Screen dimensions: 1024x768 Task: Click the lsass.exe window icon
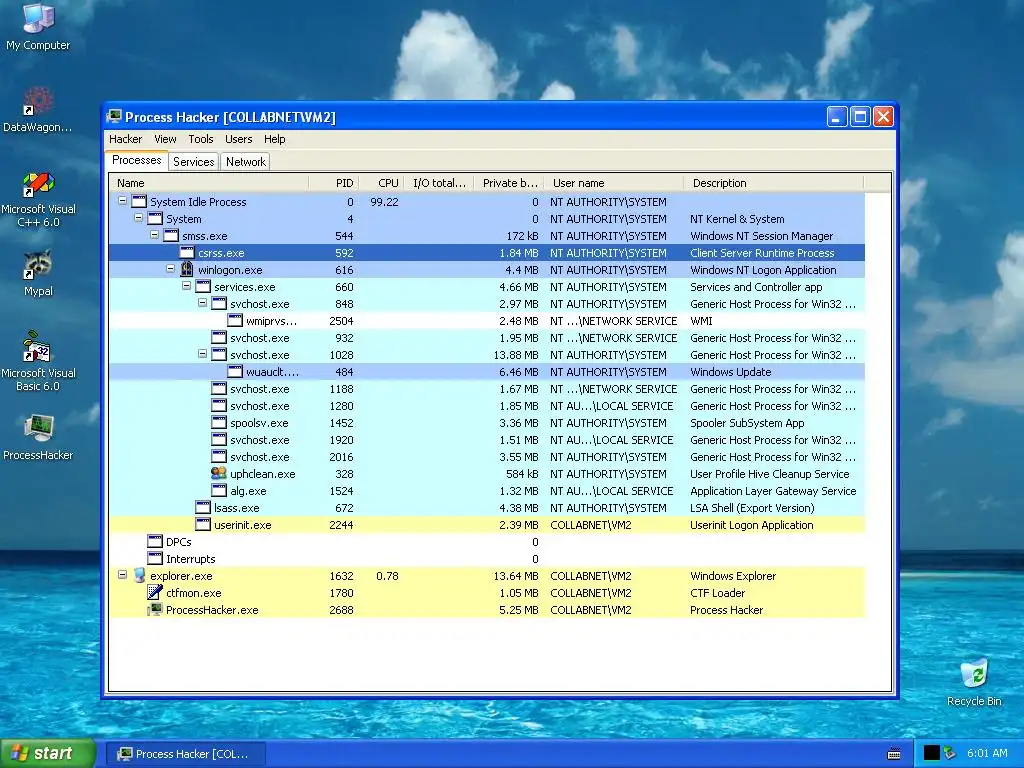pyautogui.click(x=203, y=507)
